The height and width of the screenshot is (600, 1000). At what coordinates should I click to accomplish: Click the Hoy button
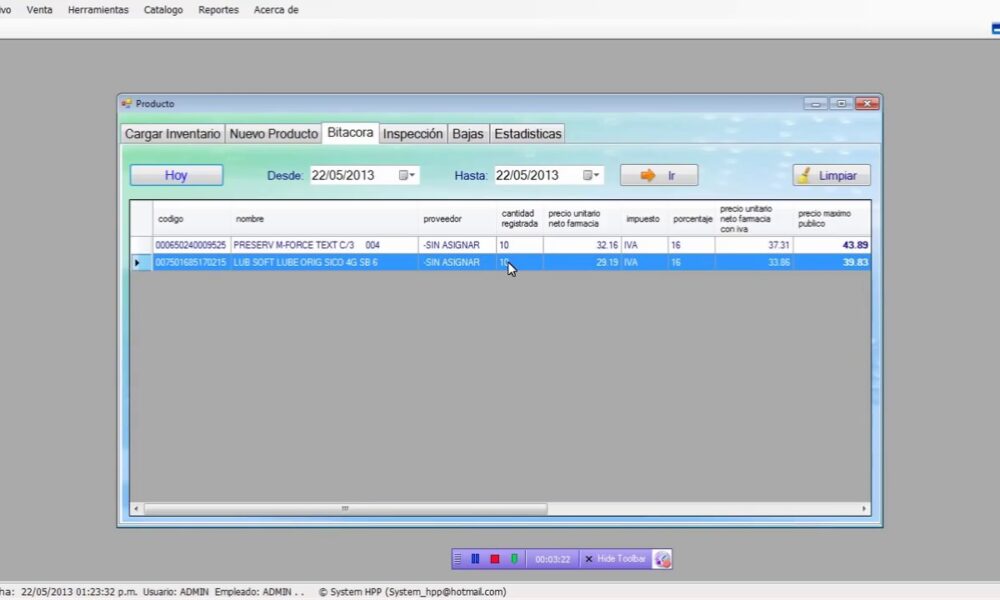pyautogui.click(x=176, y=175)
